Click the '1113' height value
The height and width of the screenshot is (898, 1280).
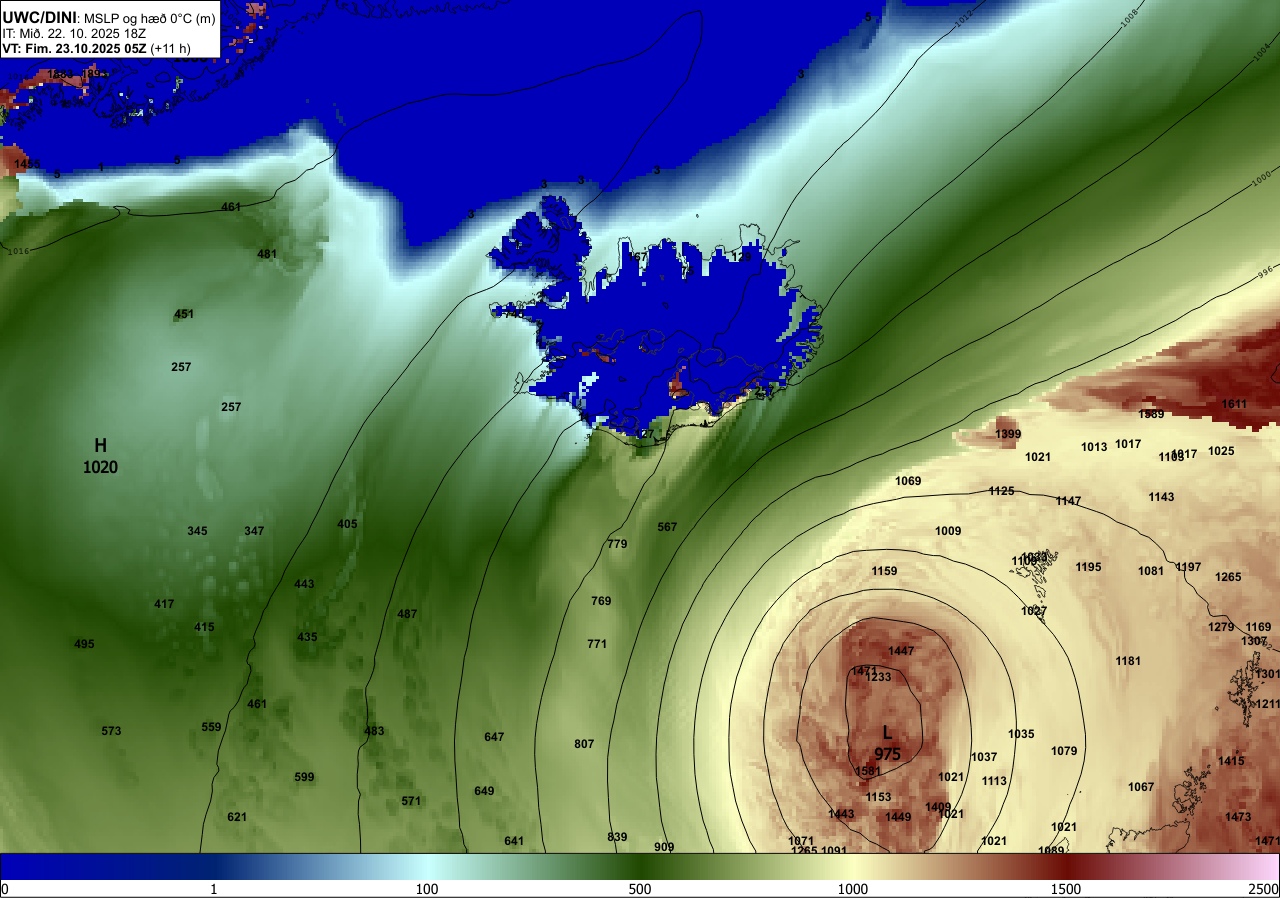[x=994, y=781]
